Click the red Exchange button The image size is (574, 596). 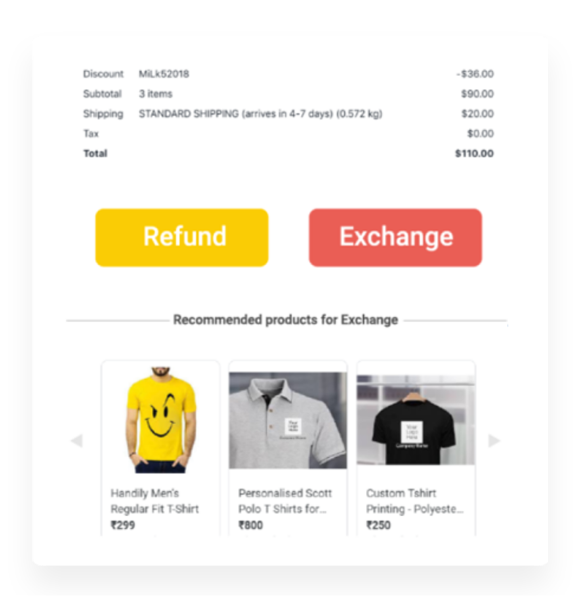(395, 237)
